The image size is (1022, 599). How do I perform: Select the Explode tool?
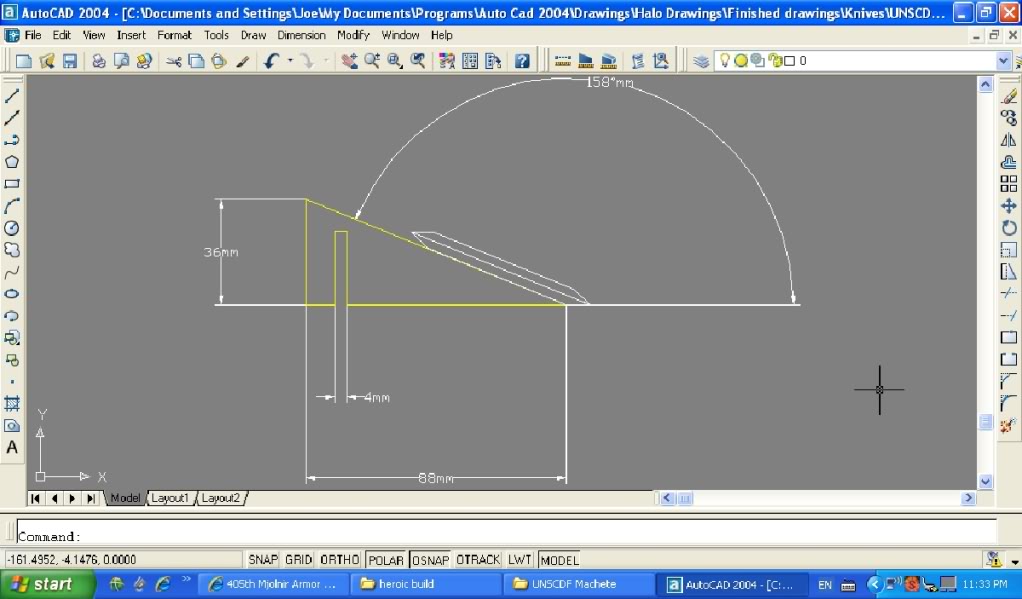click(x=1009, y=426)
